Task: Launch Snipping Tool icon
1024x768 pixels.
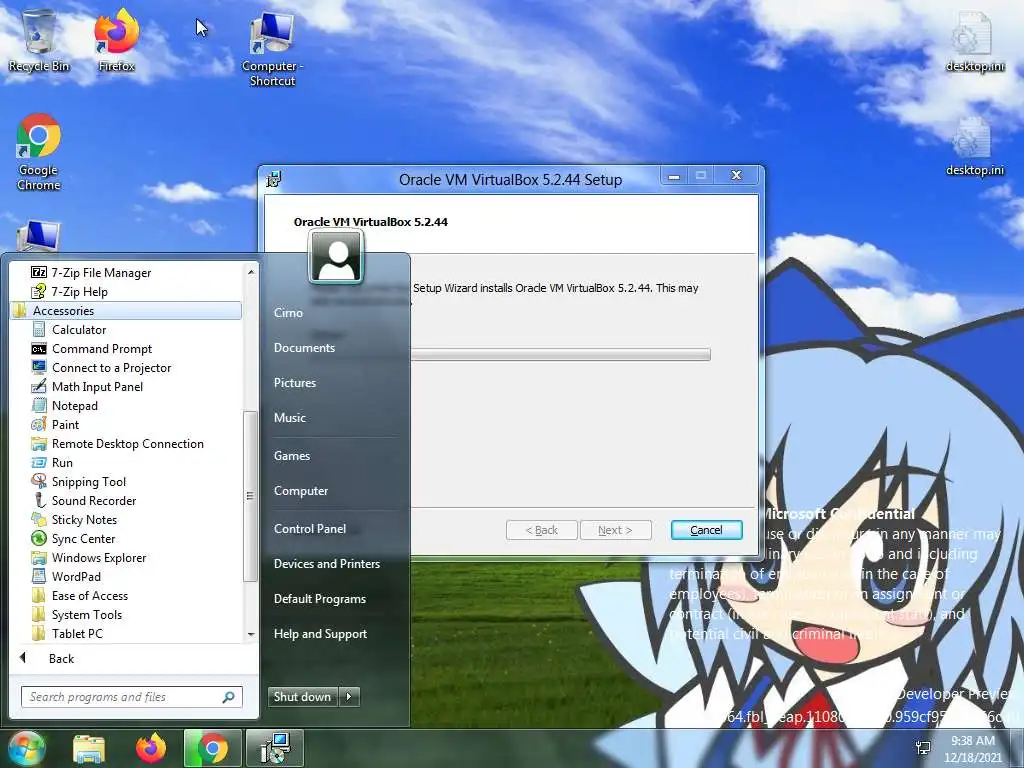Action: 39,481
